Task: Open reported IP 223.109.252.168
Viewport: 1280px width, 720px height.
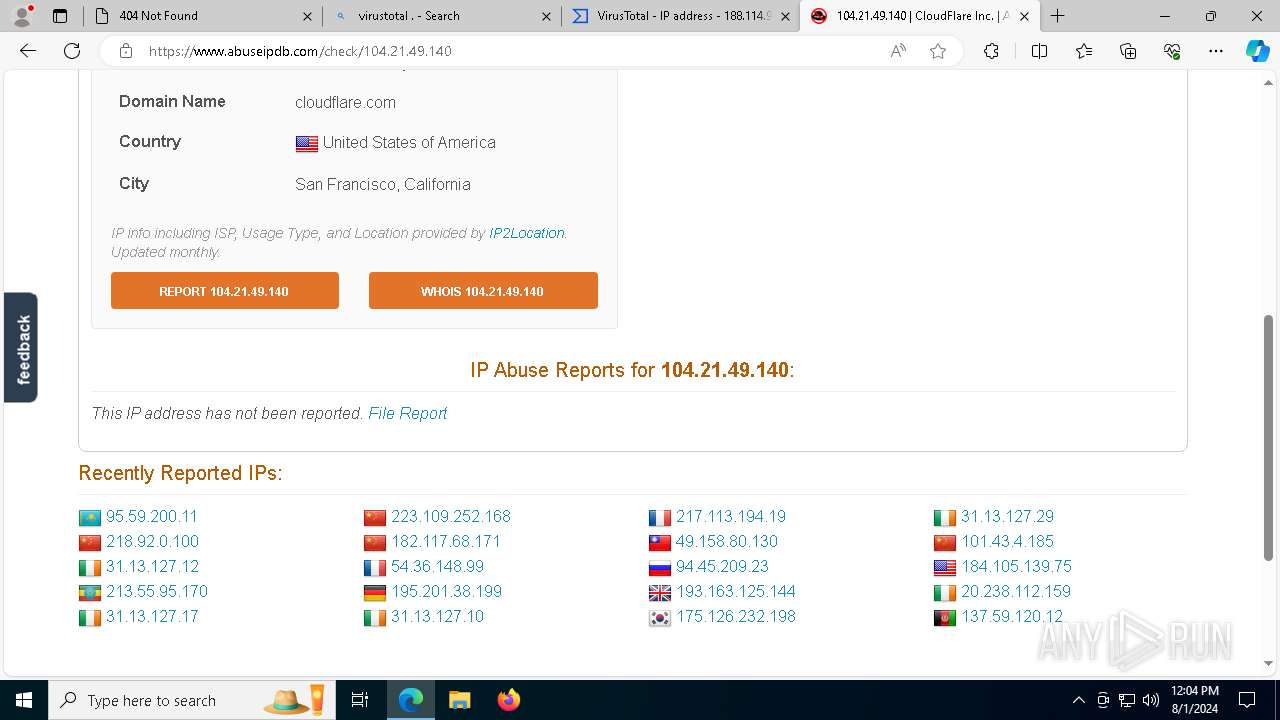Action: 451,517
